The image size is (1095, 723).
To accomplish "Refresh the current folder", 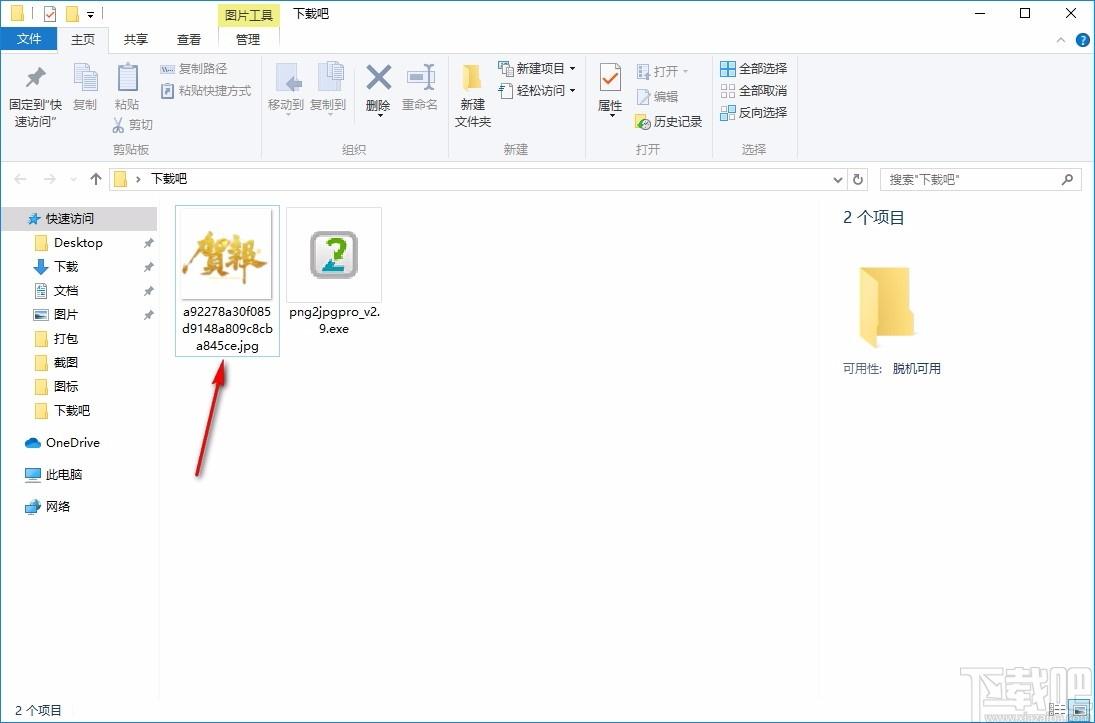I will click(858, 180).
